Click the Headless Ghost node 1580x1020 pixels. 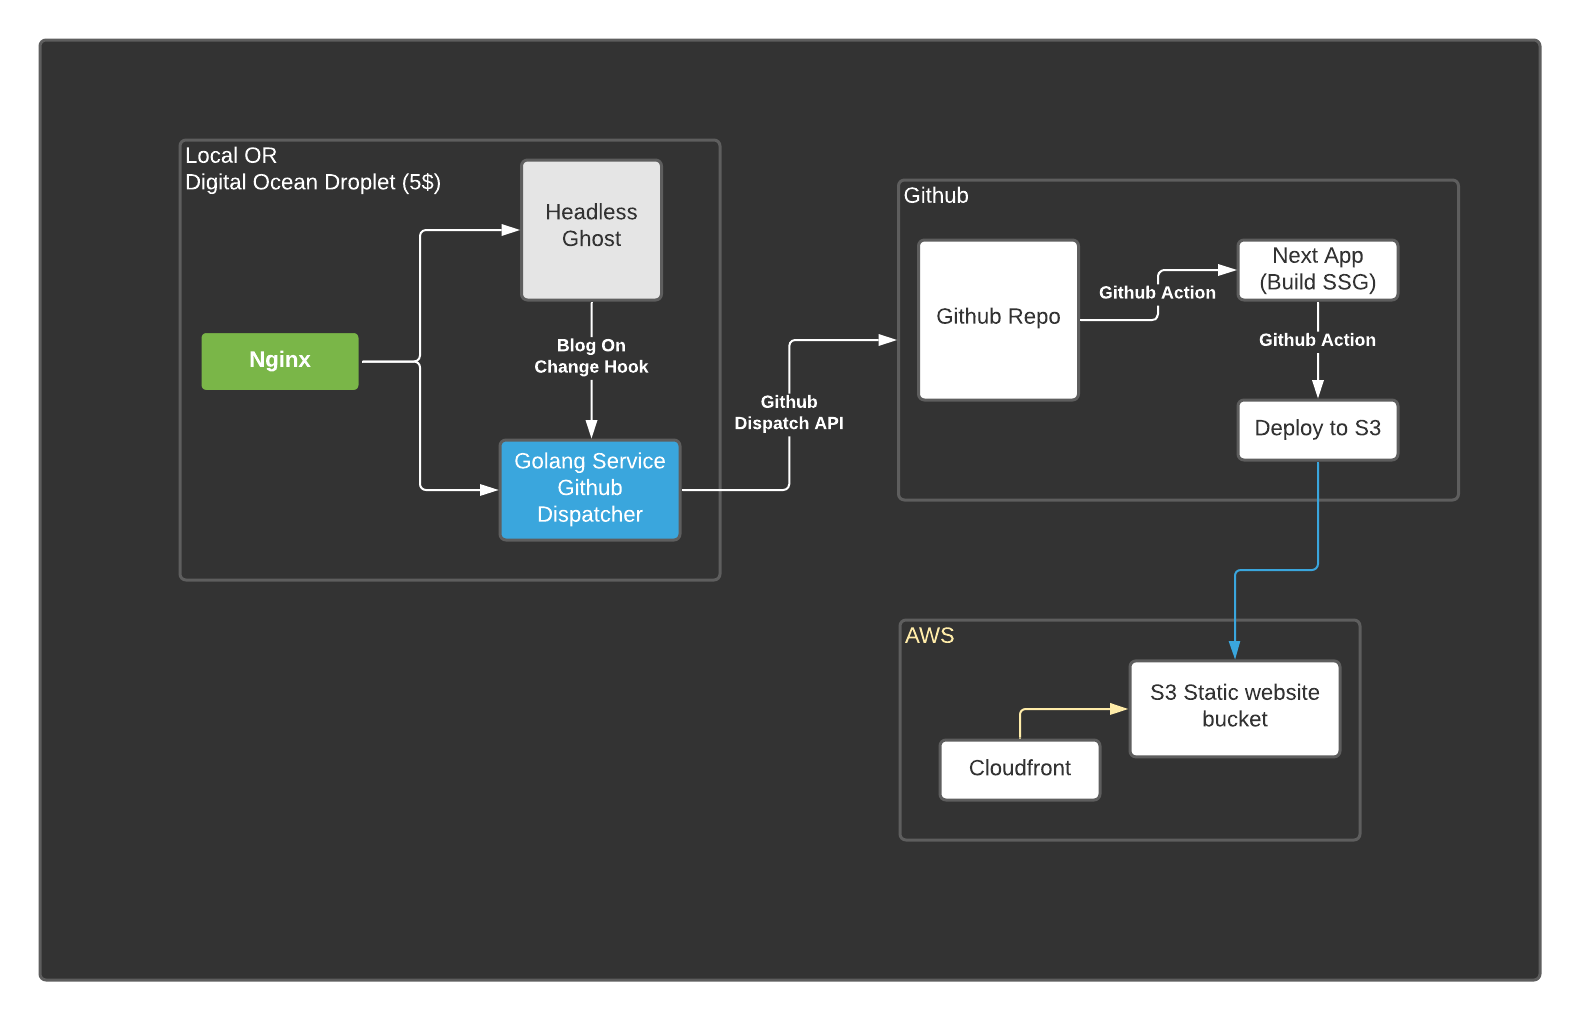pos(591,229)
